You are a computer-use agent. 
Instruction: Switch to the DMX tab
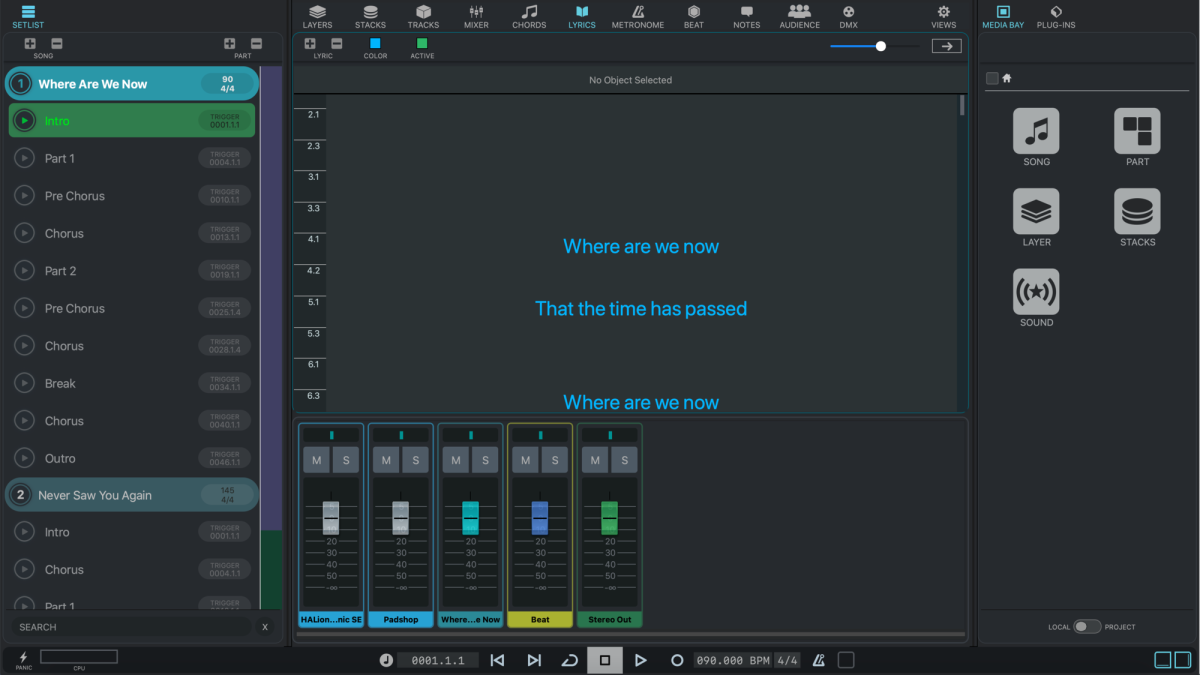pos(848,16)
